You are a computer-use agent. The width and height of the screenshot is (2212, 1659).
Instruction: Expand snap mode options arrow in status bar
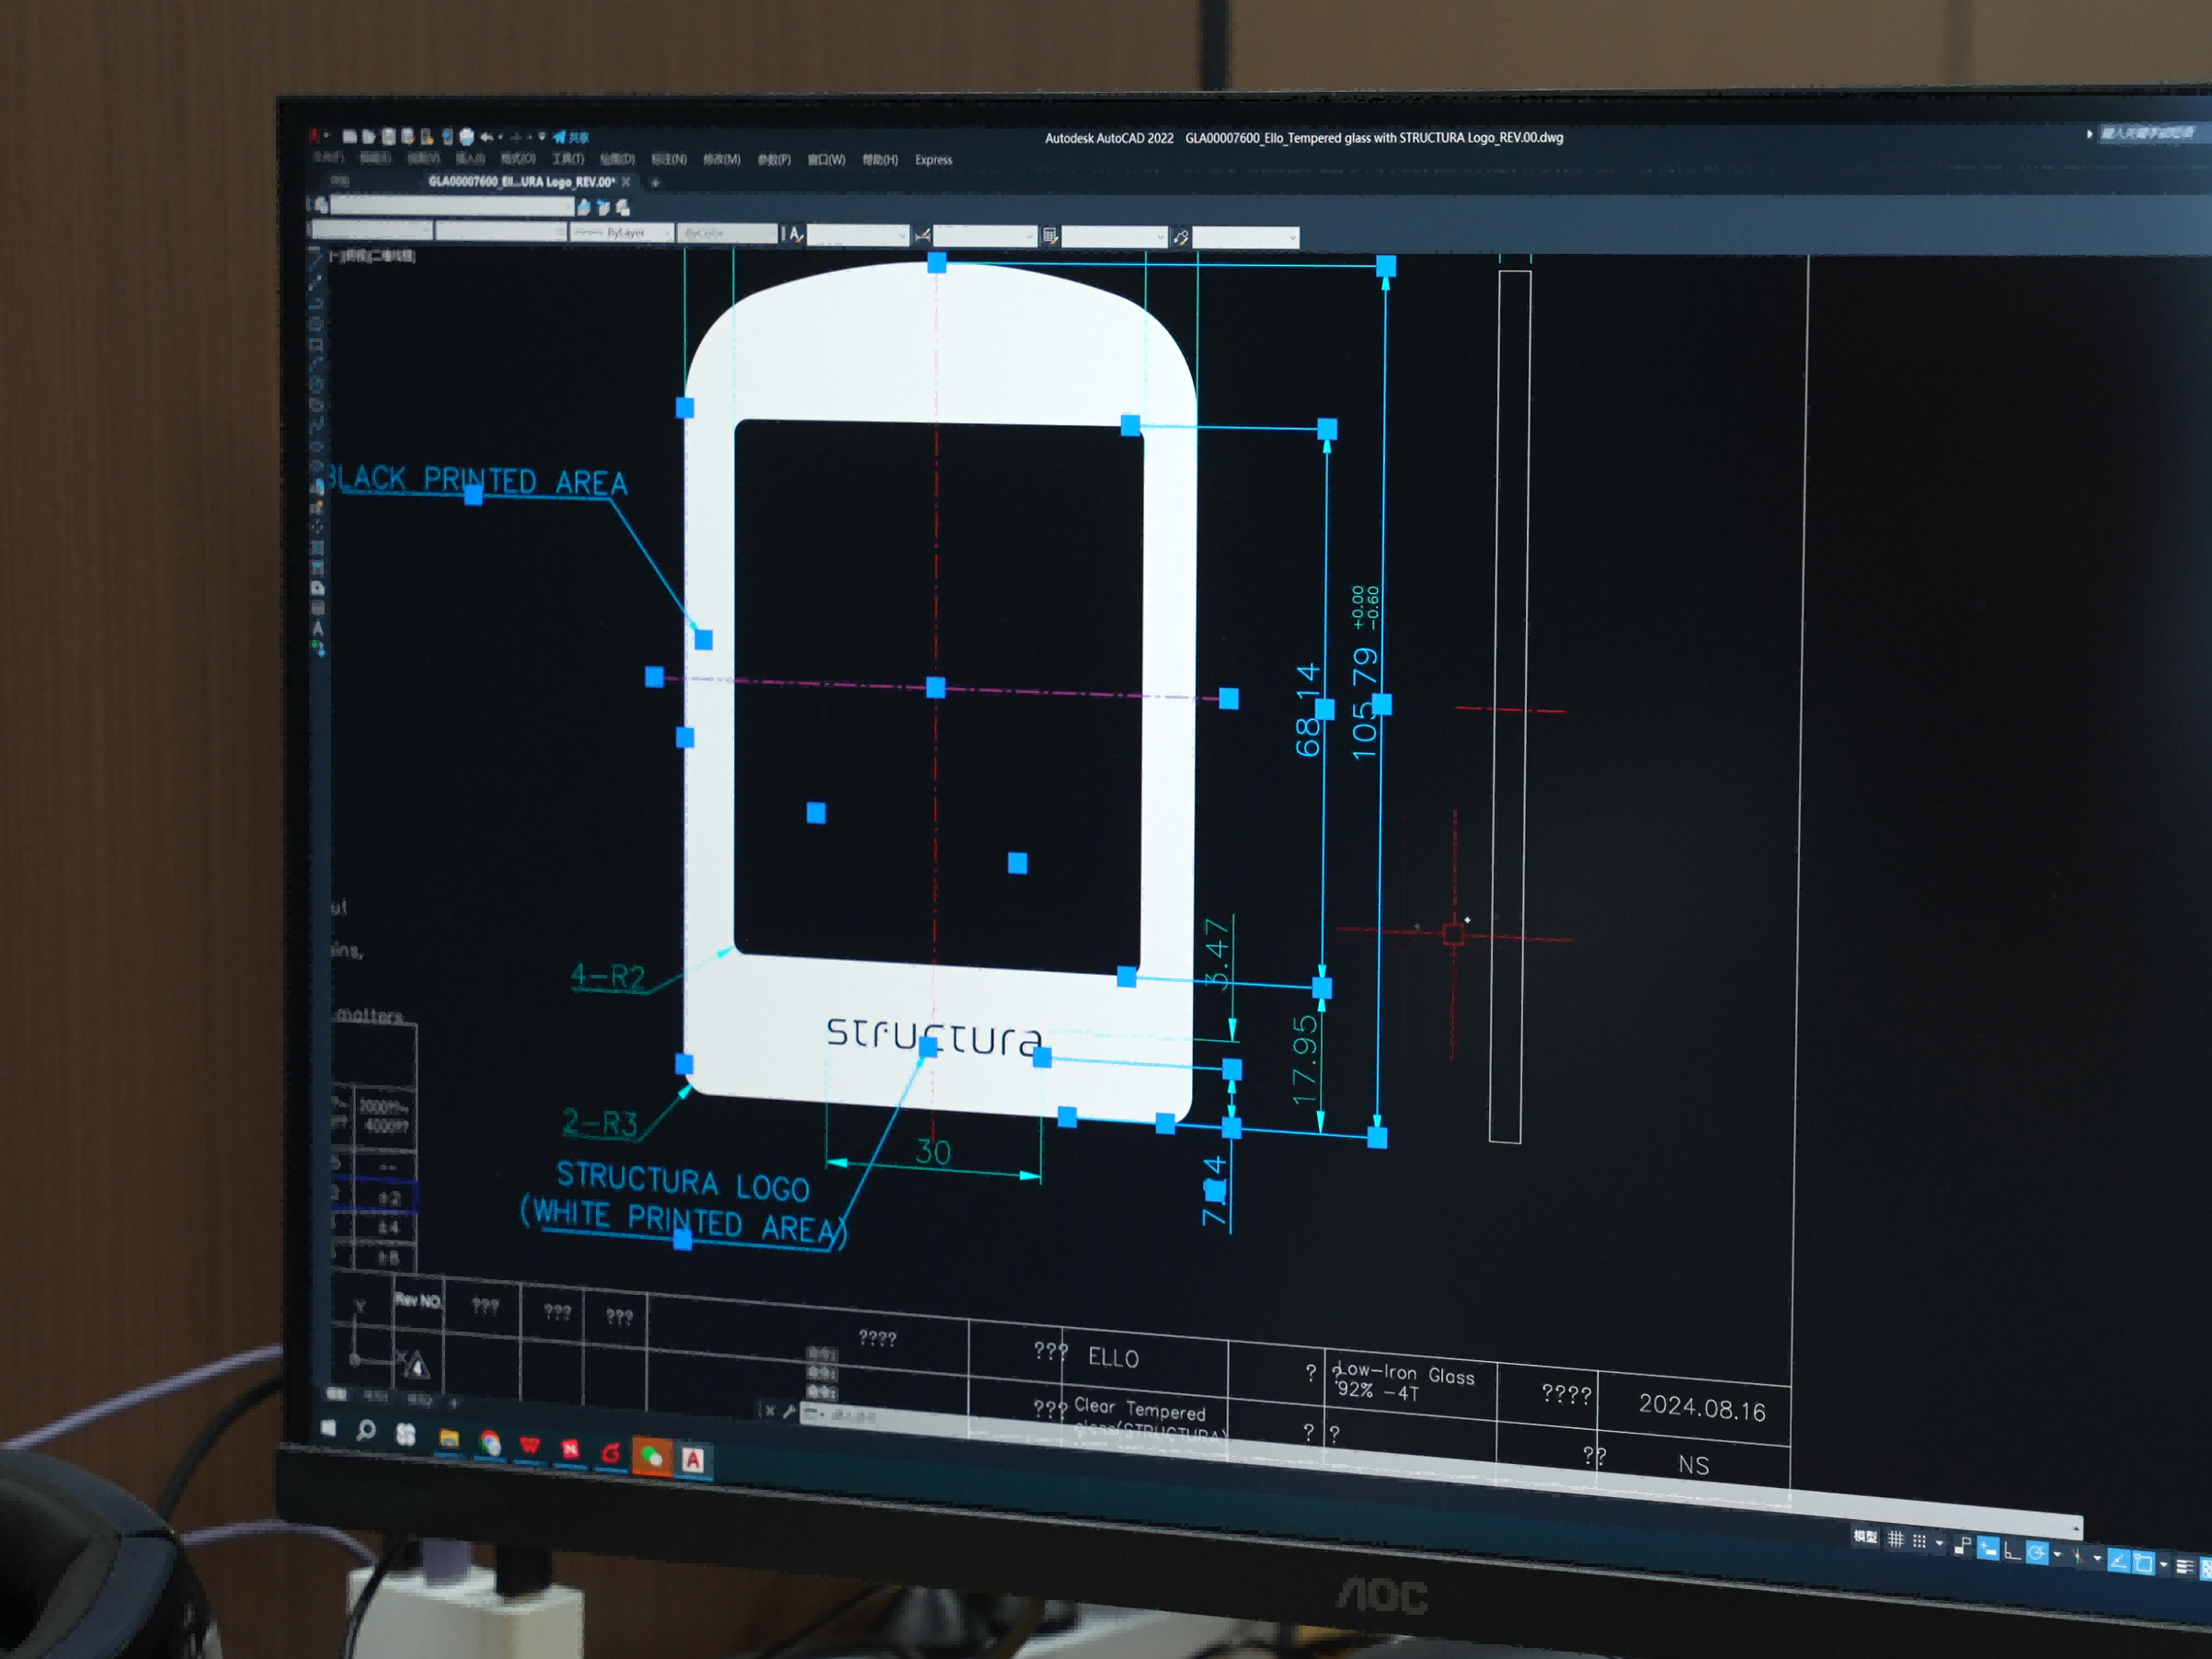coord(1939,1544)
